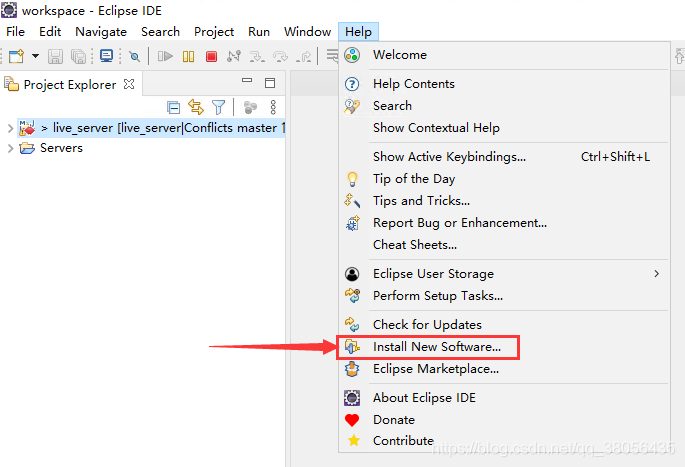Screen dimensions: 685x467
Task: Toggle Link with Editor icon
Action: point(196,107)
